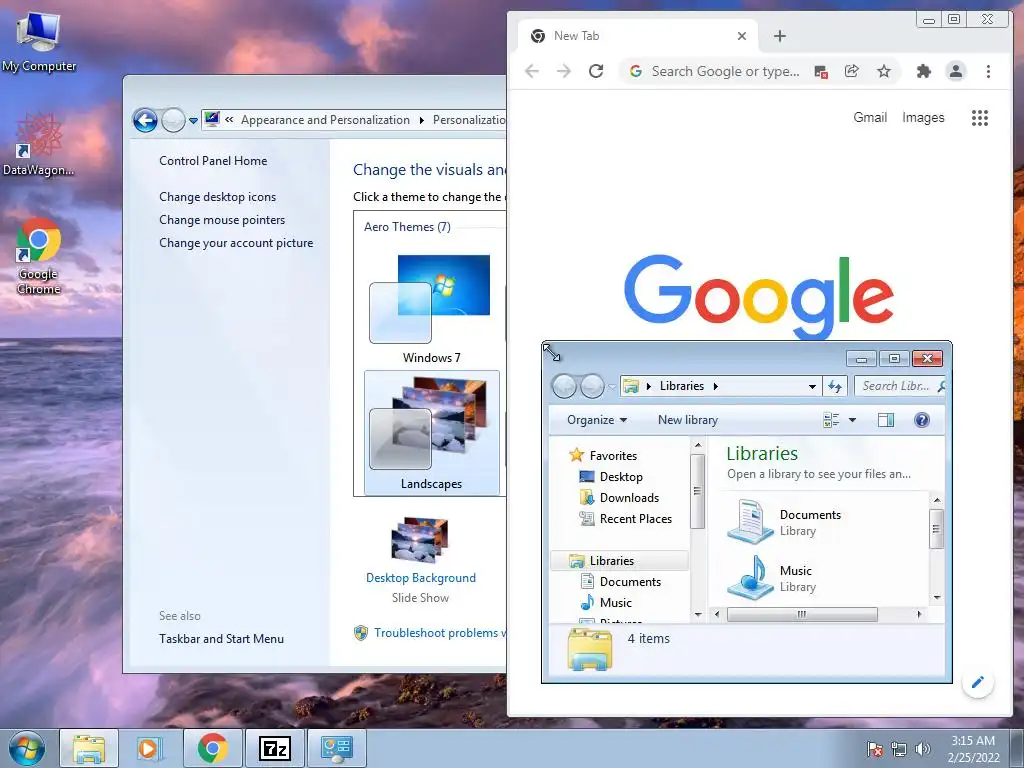Open view options dropdown arrow in Libraries
The image size is (1024, 768).
point(852,420)
